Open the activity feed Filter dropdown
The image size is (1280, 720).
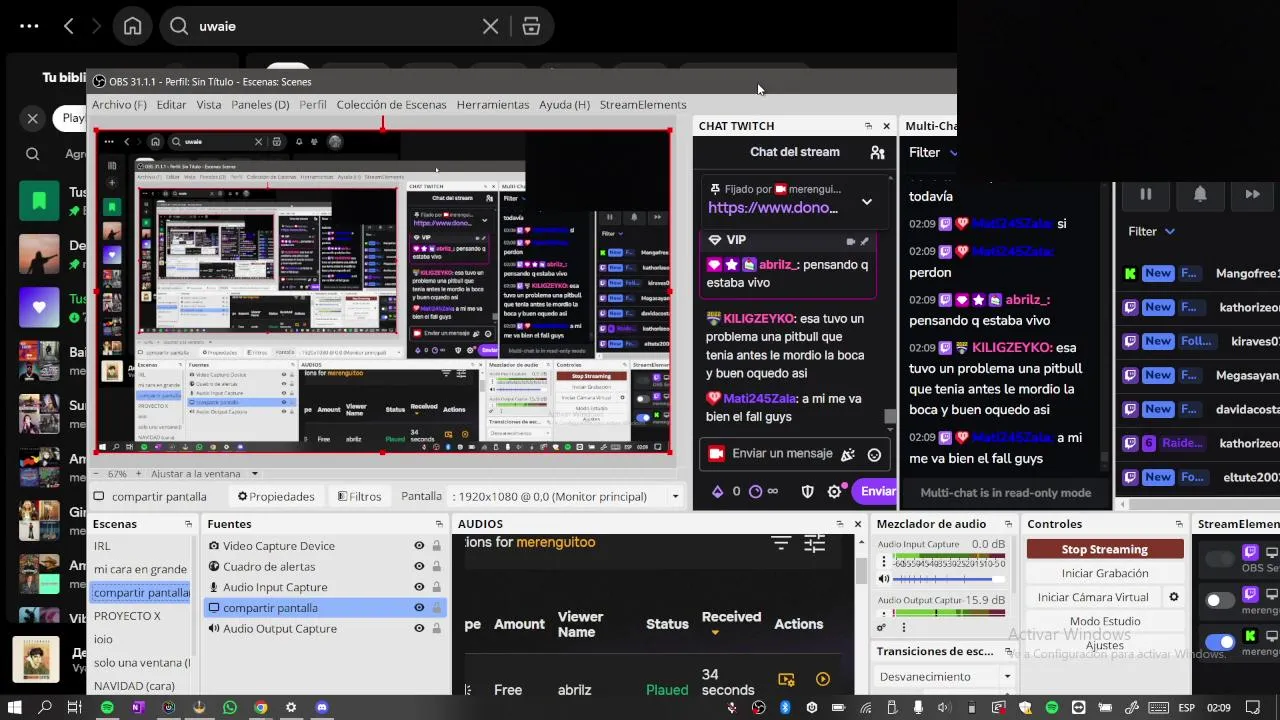[x=1151, y=231]
